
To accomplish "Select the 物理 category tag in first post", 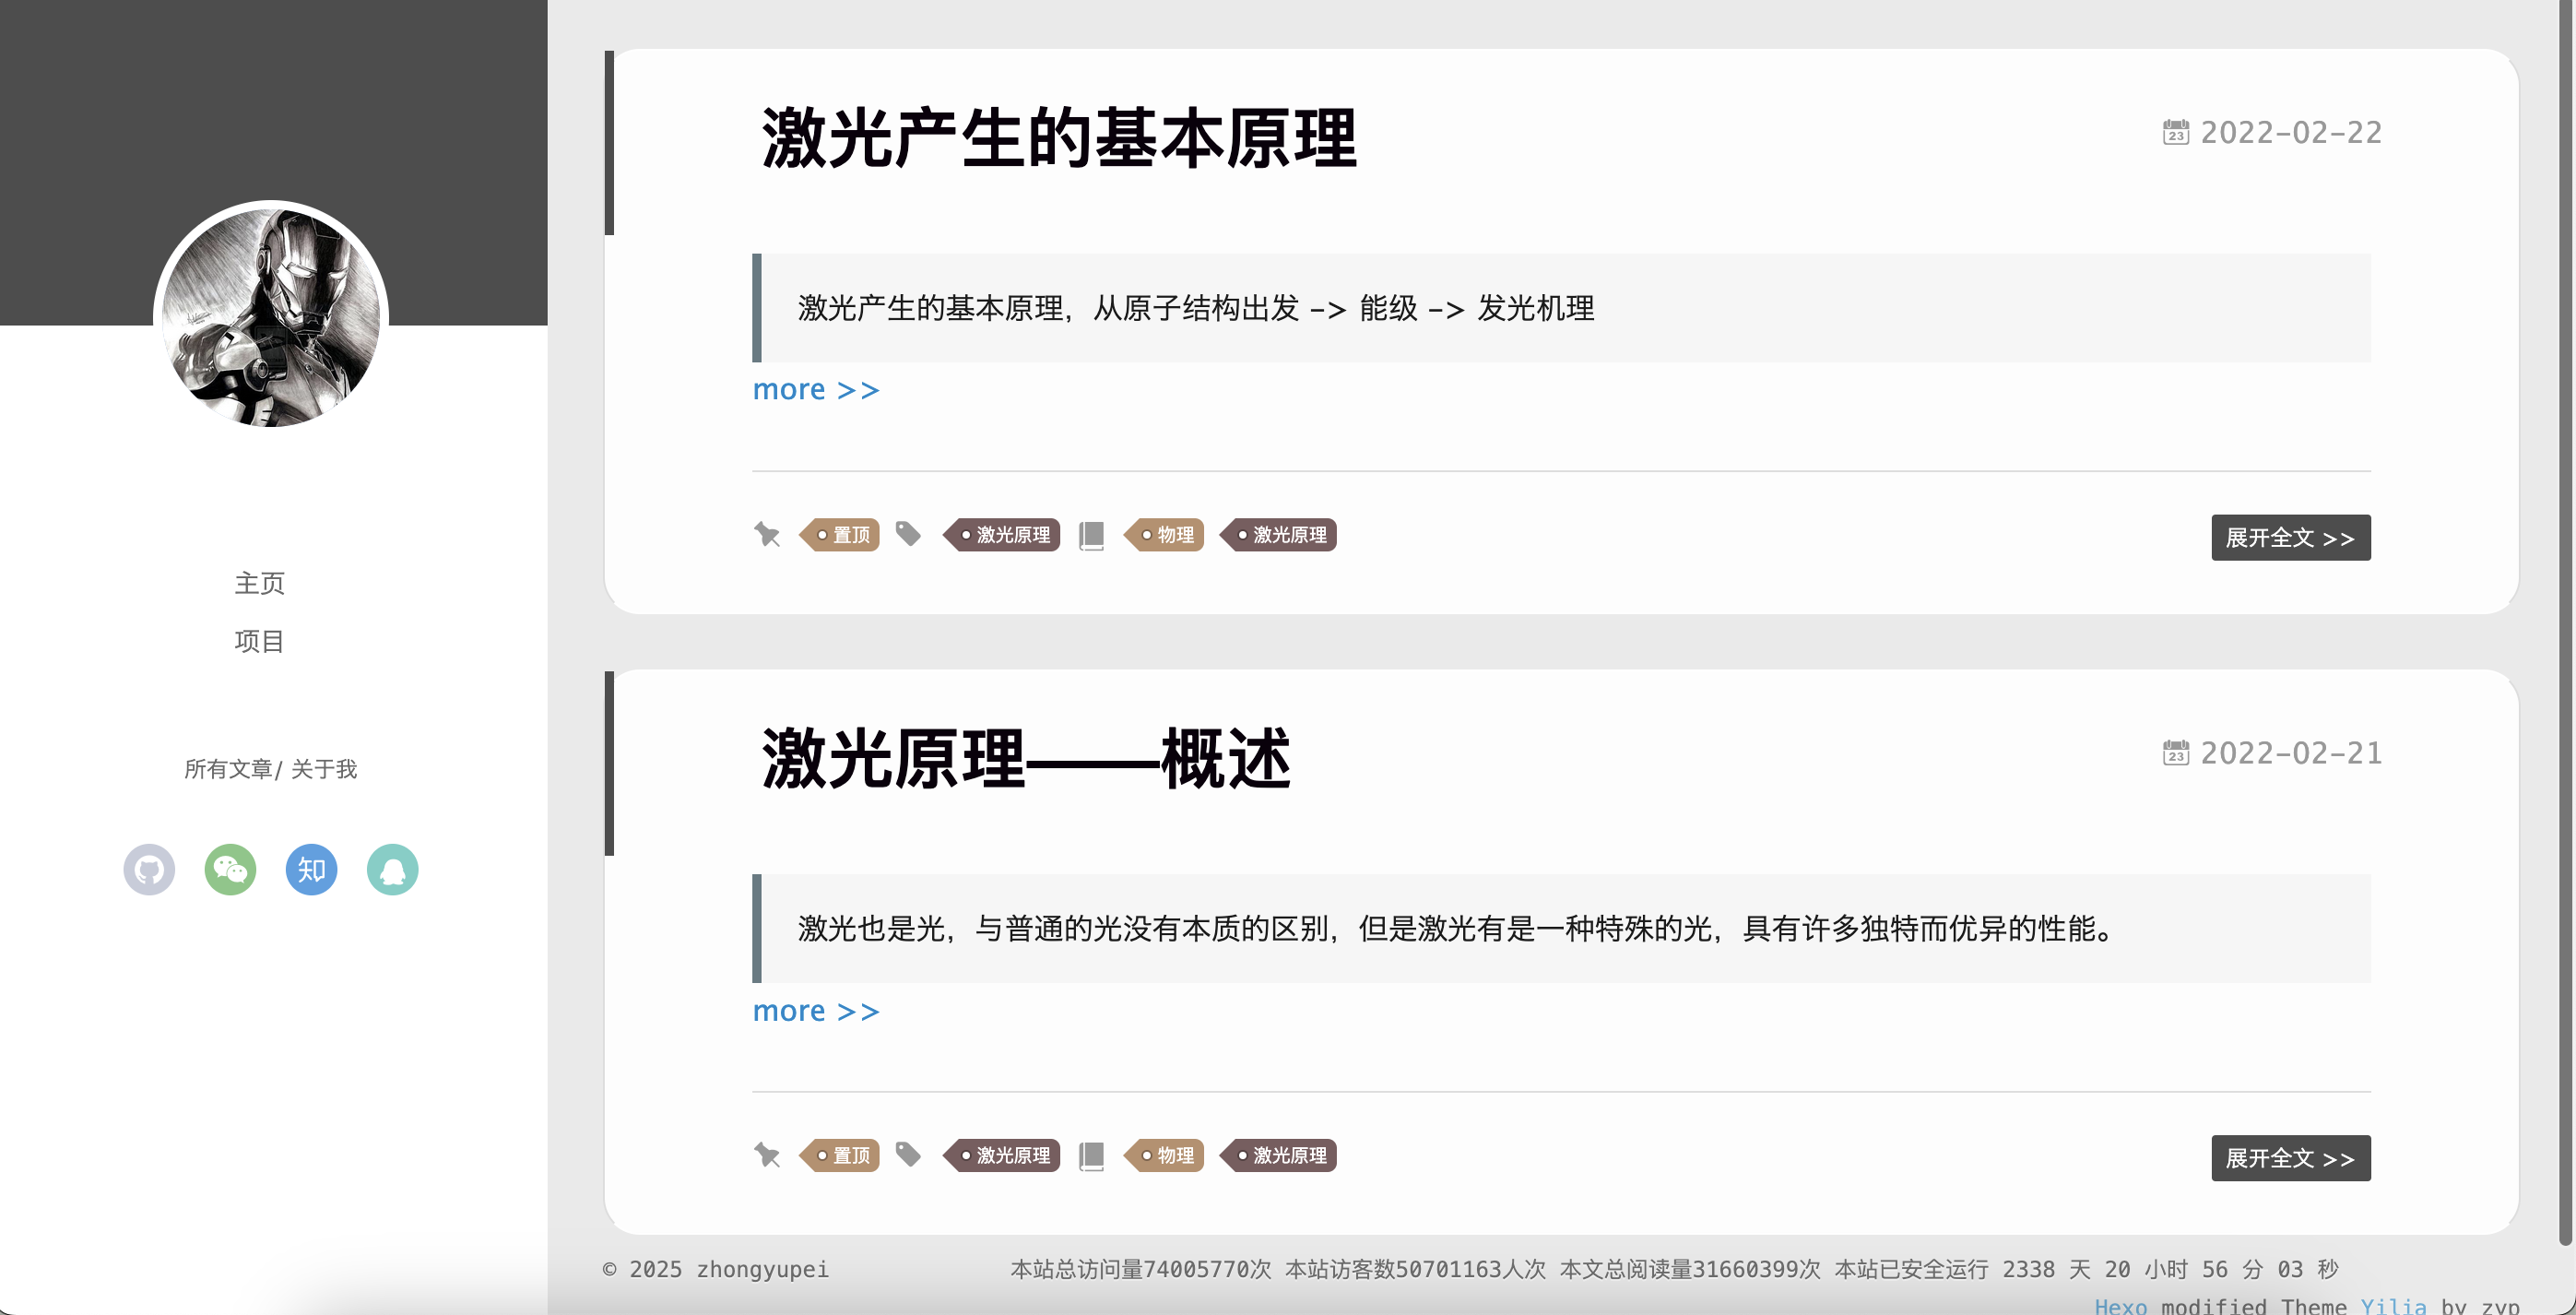I will click(x=1168, y=535).
